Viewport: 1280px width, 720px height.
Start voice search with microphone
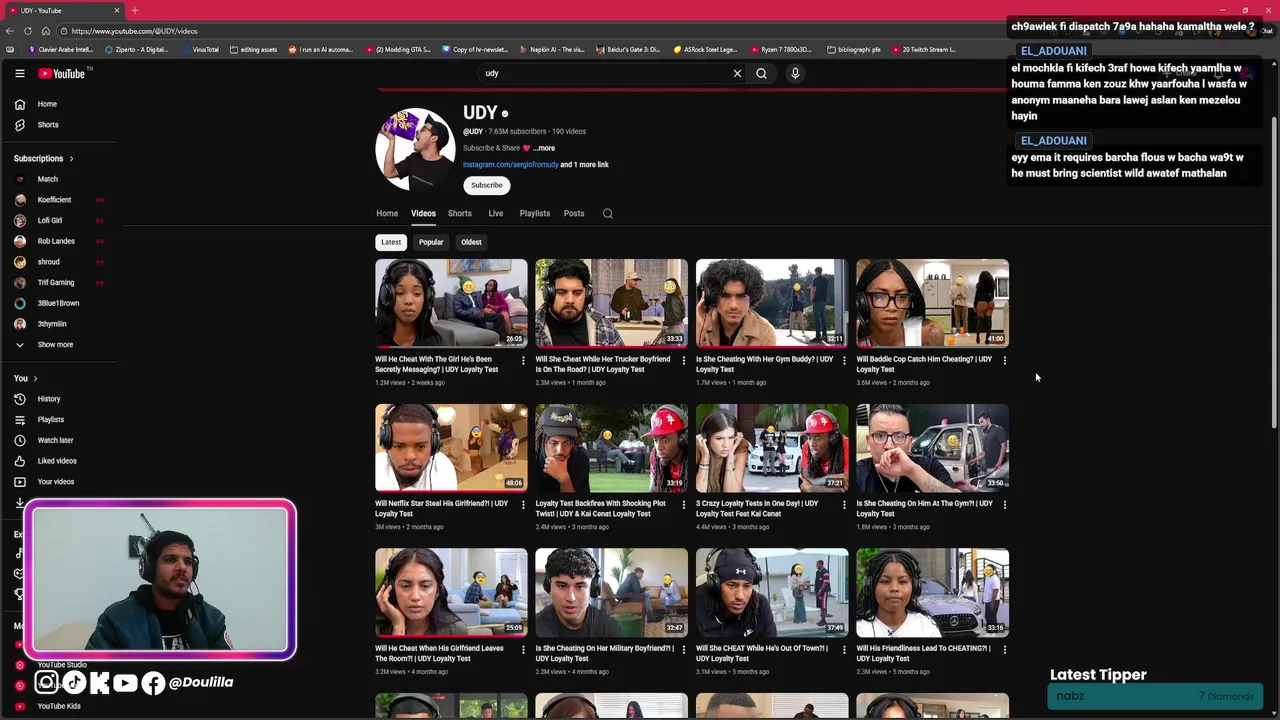pos(795,73)
